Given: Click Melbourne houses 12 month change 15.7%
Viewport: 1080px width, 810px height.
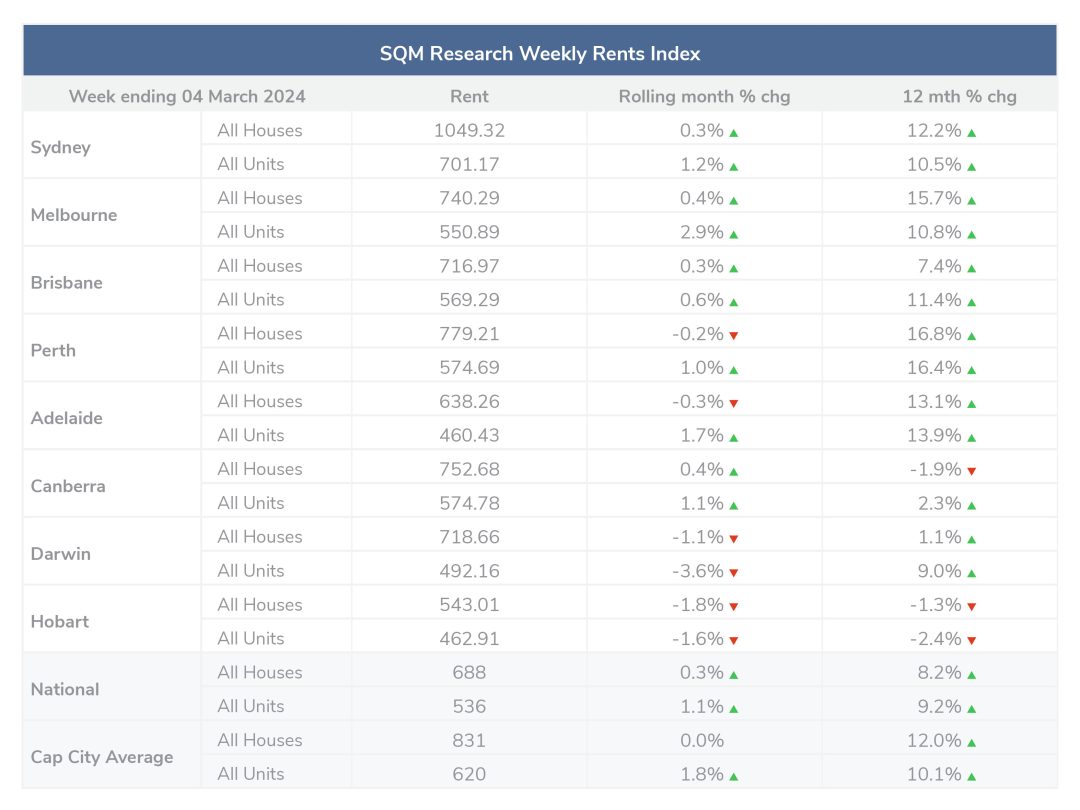Looking at the screenshot, I should coord(934,198).
